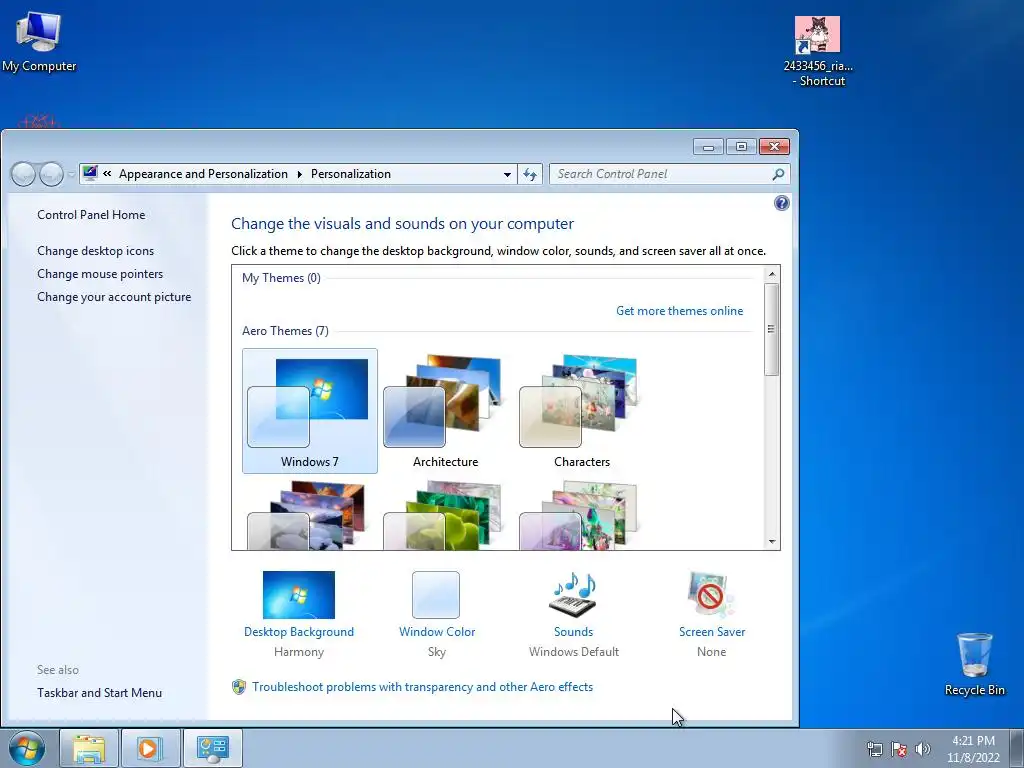Click the Control Panel icon in address bar
The width and height of the screenshot is (1024, 768).
pyautogui.click(x=90, y=173)
